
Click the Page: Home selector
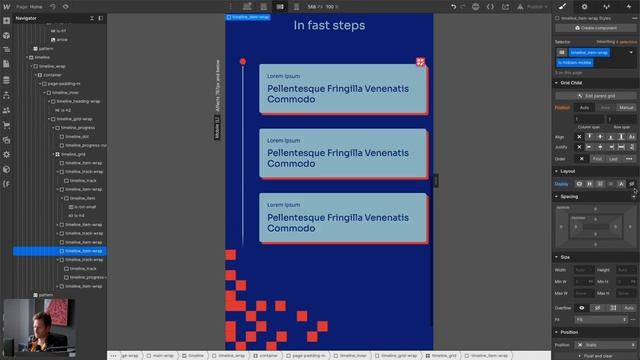(29, 7)
